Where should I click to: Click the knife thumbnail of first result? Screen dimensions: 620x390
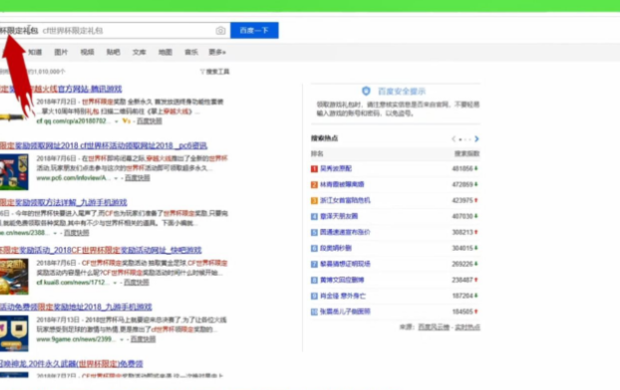pyautogui.click(x=12, y=117)
